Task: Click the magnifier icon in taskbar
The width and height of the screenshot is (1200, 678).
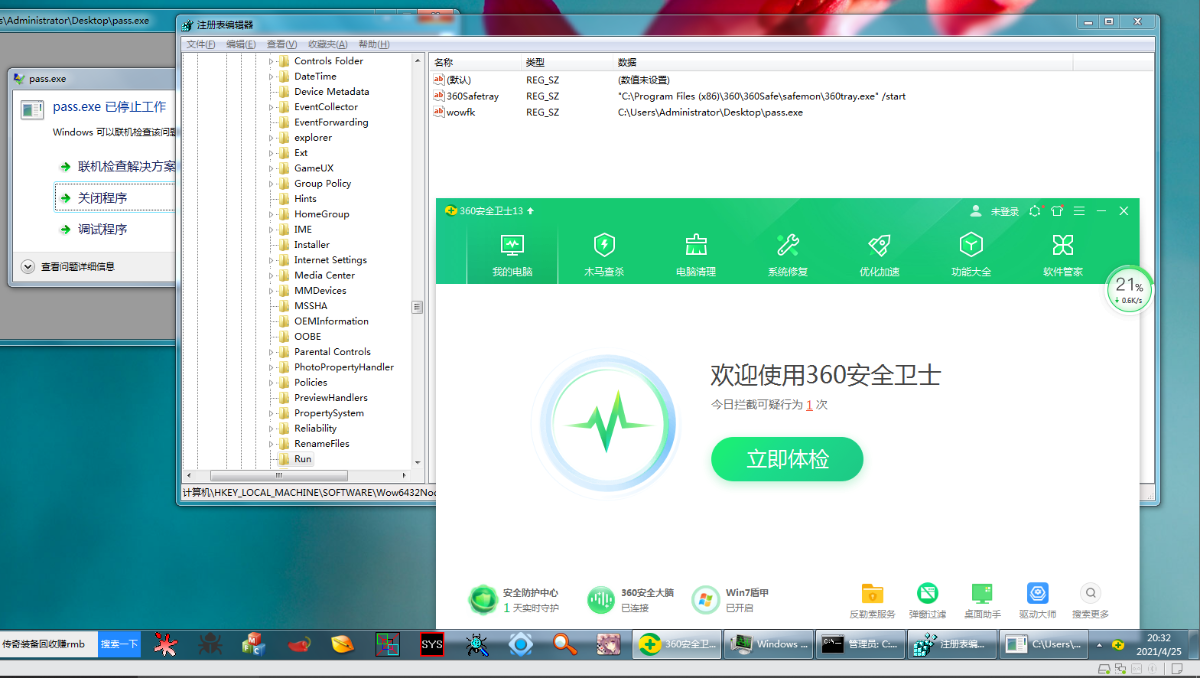Action: (x=565, y=644)
